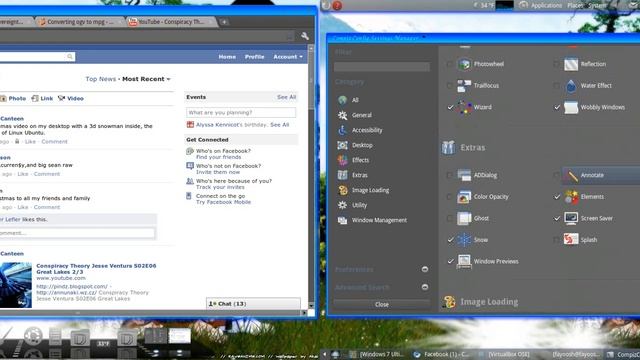Click Facebook Profile link

tap(254, 57)
